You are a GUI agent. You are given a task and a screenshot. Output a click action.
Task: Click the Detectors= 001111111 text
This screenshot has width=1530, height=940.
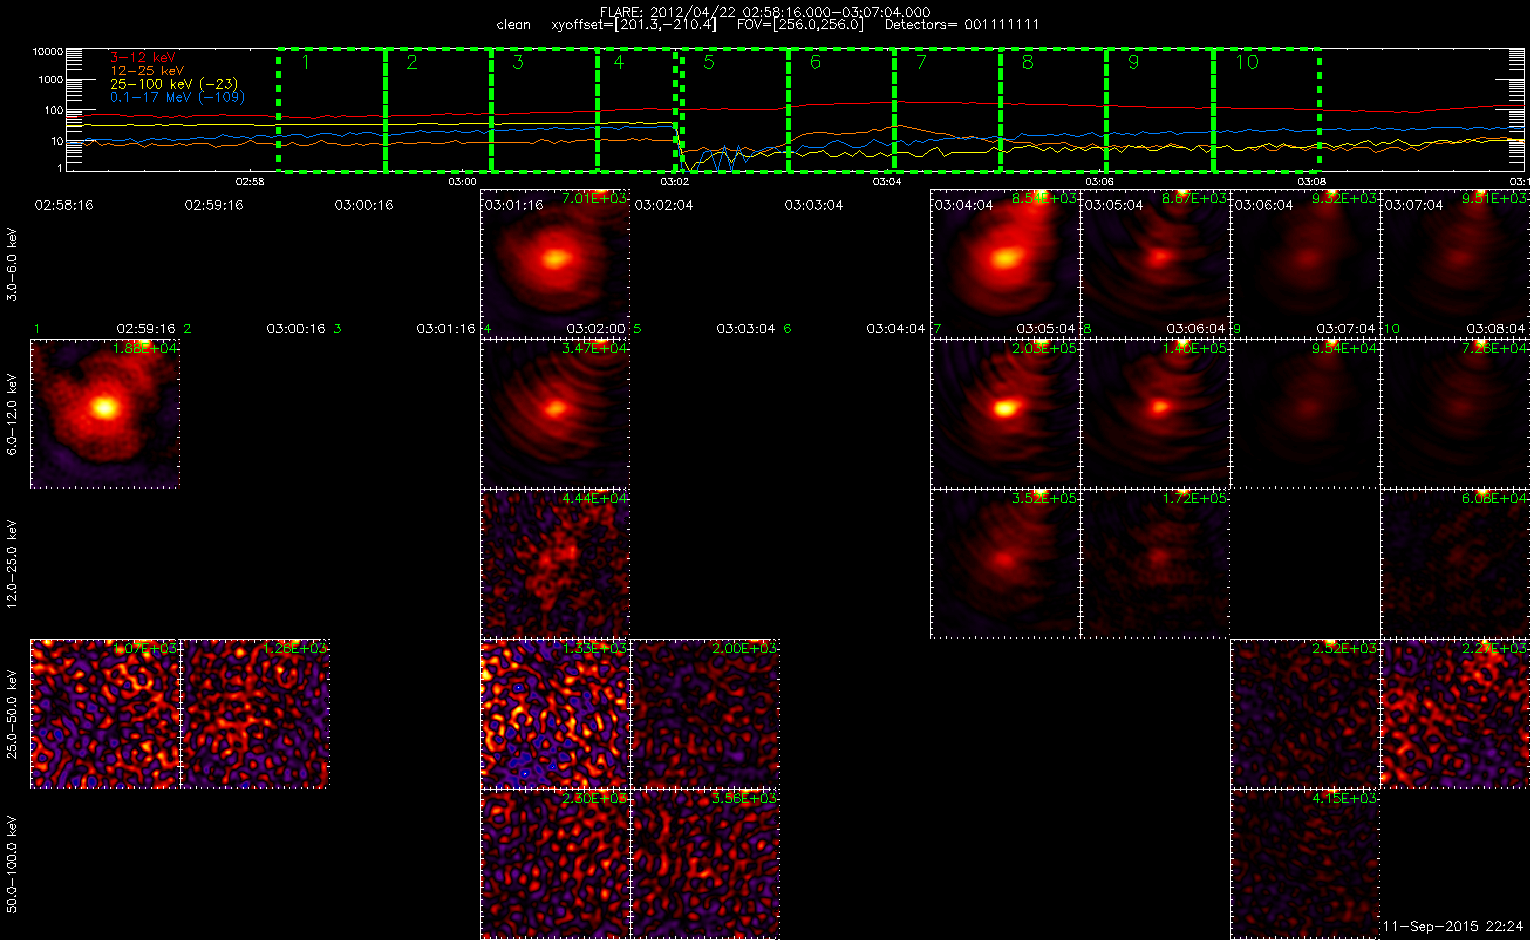(x=962, y=25)
